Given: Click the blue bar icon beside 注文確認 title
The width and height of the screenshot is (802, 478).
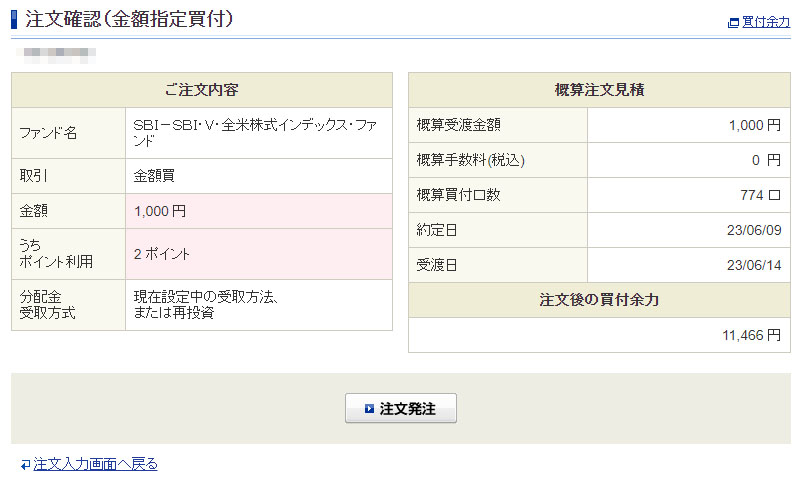Looking at the screenshot, I should coord(14,19).
